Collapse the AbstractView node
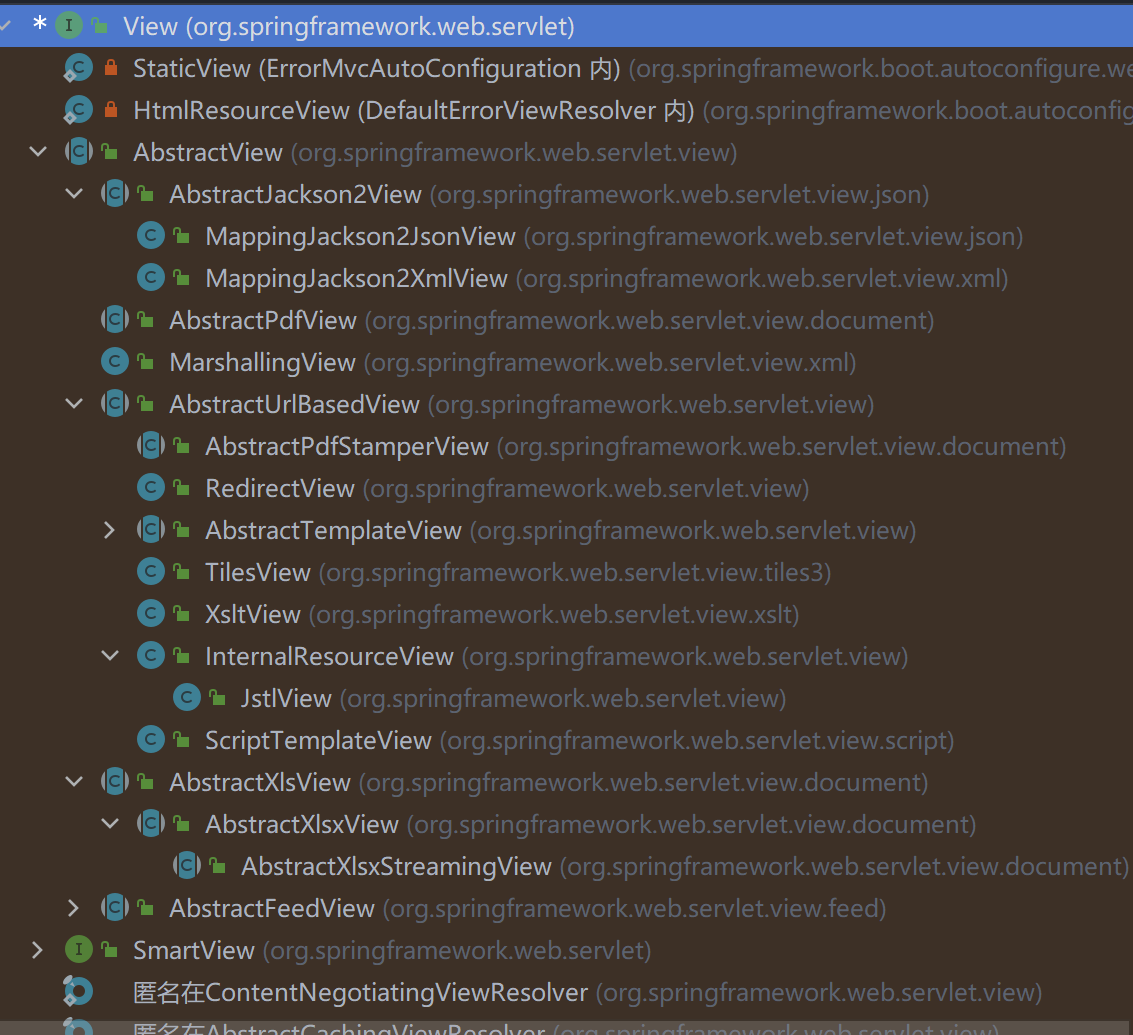This screenshot has height=1035, width=1133. pyautogui.click(x=38, y=152)
